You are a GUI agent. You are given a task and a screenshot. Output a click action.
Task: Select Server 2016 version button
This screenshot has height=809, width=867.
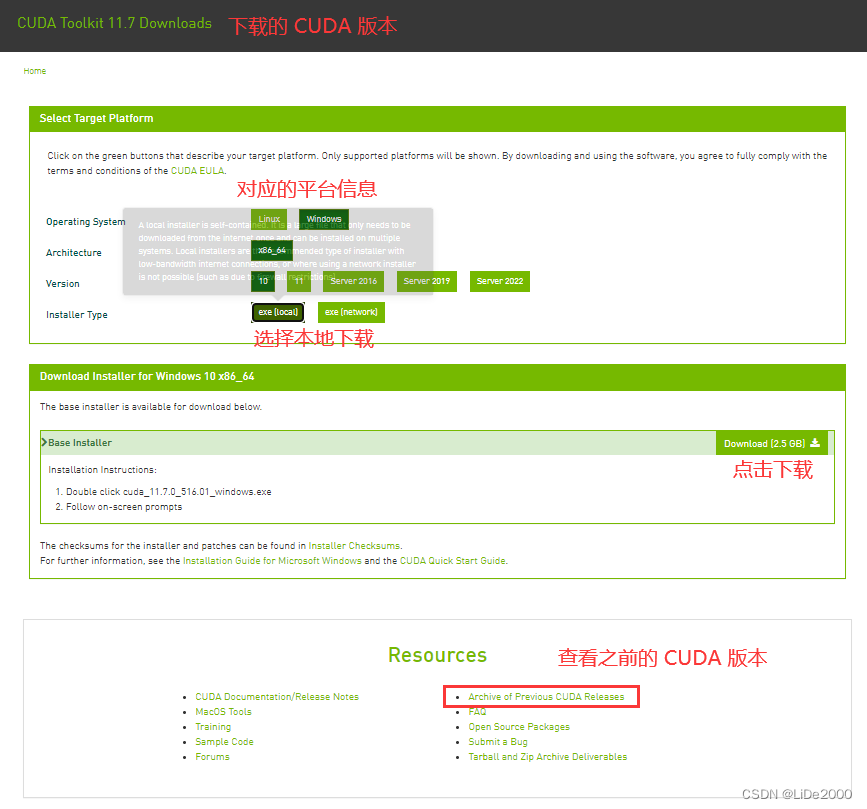click(x=353, y=281)
